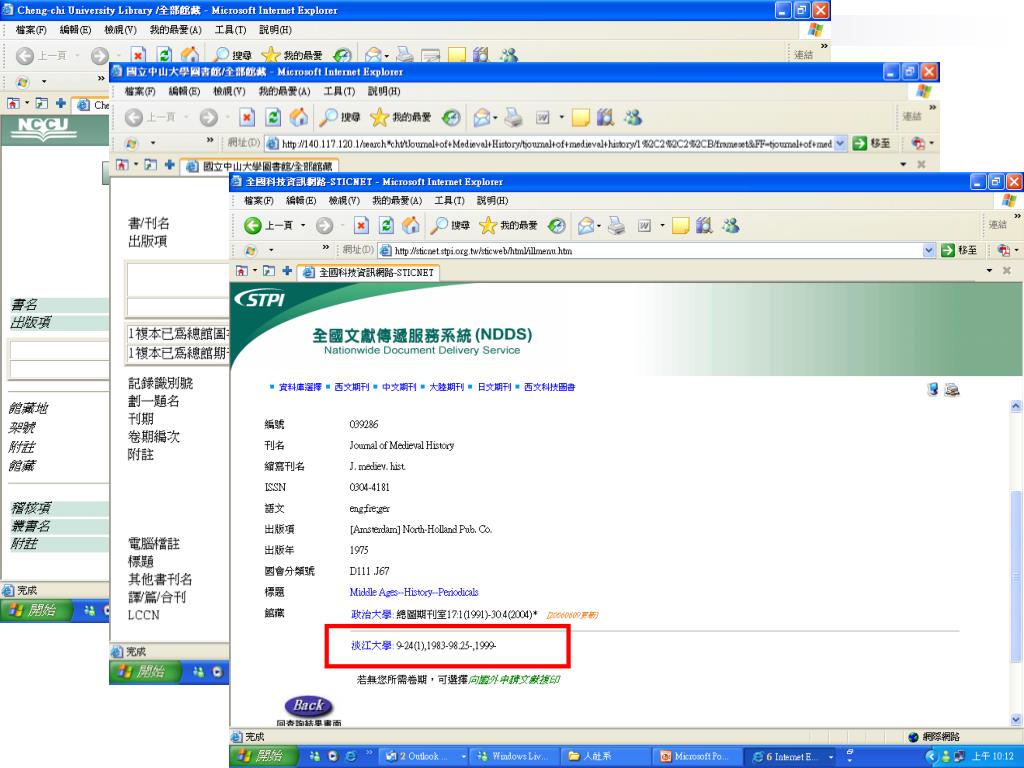1024x768 pixels.
Task: Select the 全國科技資訊網路-STICNET tab
Action: pyautogui.click(x=368, y=272)
